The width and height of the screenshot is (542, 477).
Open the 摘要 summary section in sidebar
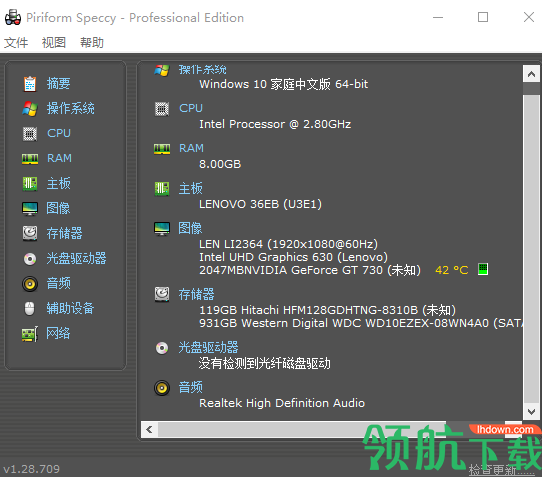[58, 84]
